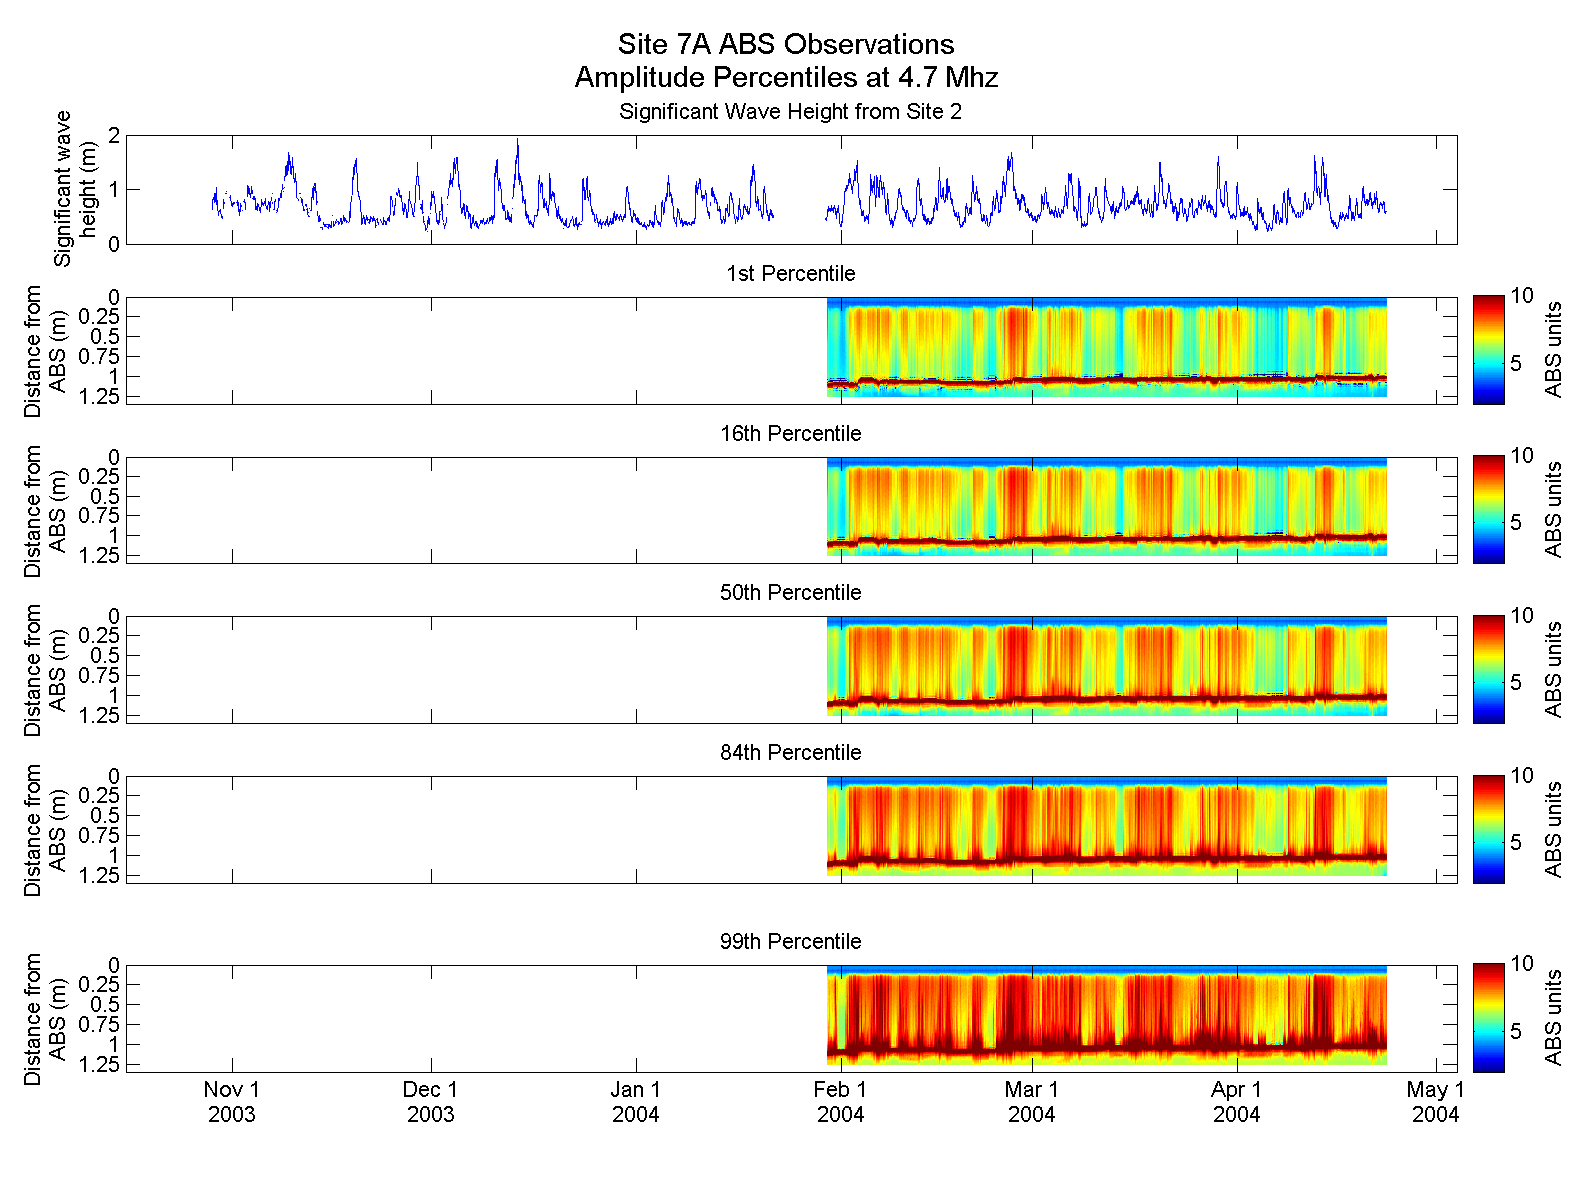Click 'Significant Wave Height from Site 2' subtitle
The height and width of the screenshot is (1200, 1575).
[790, 112]
